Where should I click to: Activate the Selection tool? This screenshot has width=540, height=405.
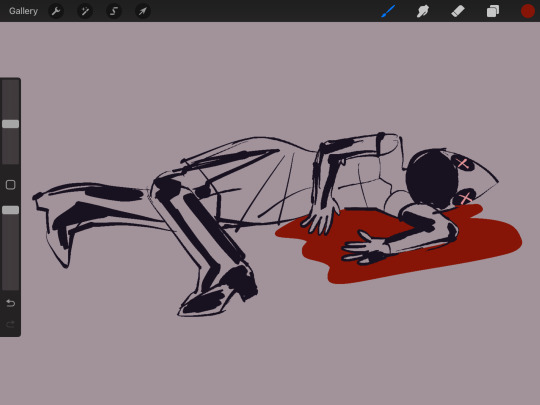(x=114, y=11)
